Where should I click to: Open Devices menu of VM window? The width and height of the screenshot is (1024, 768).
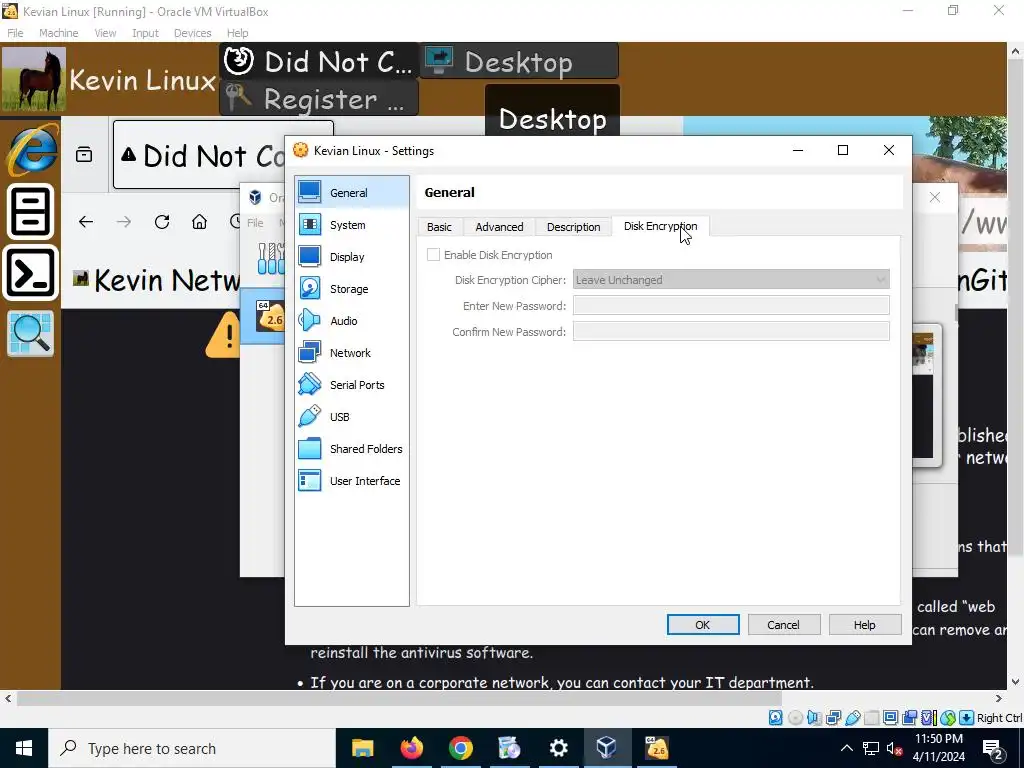coord(192,33)
